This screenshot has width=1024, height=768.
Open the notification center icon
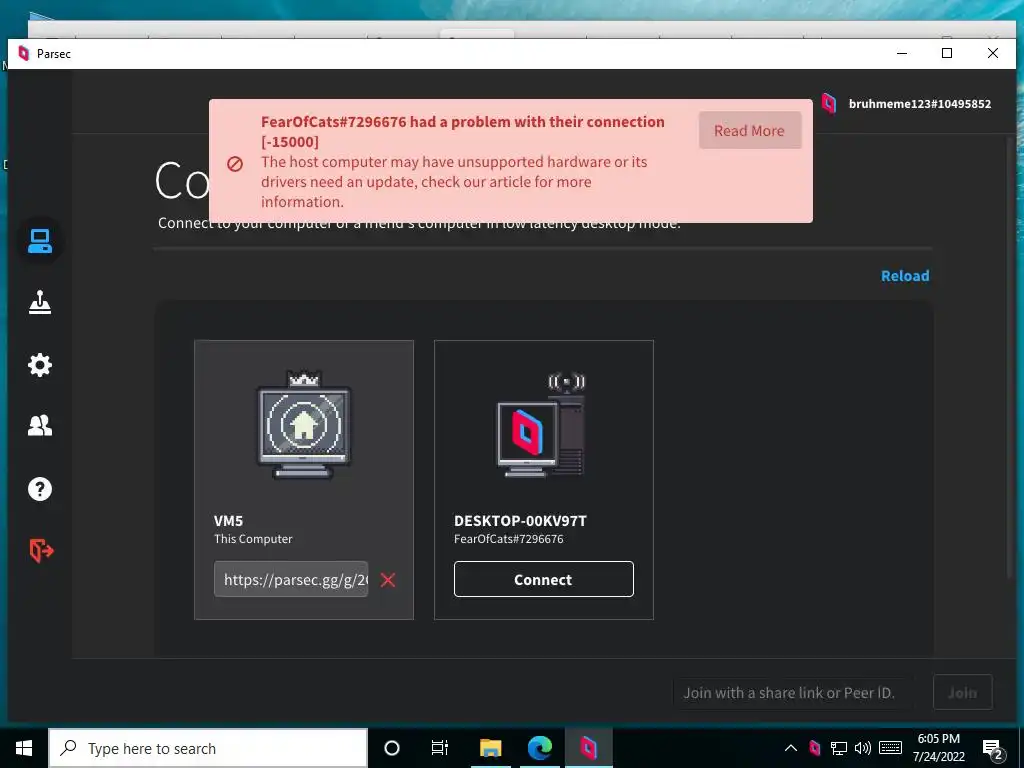tap(993, 749)
